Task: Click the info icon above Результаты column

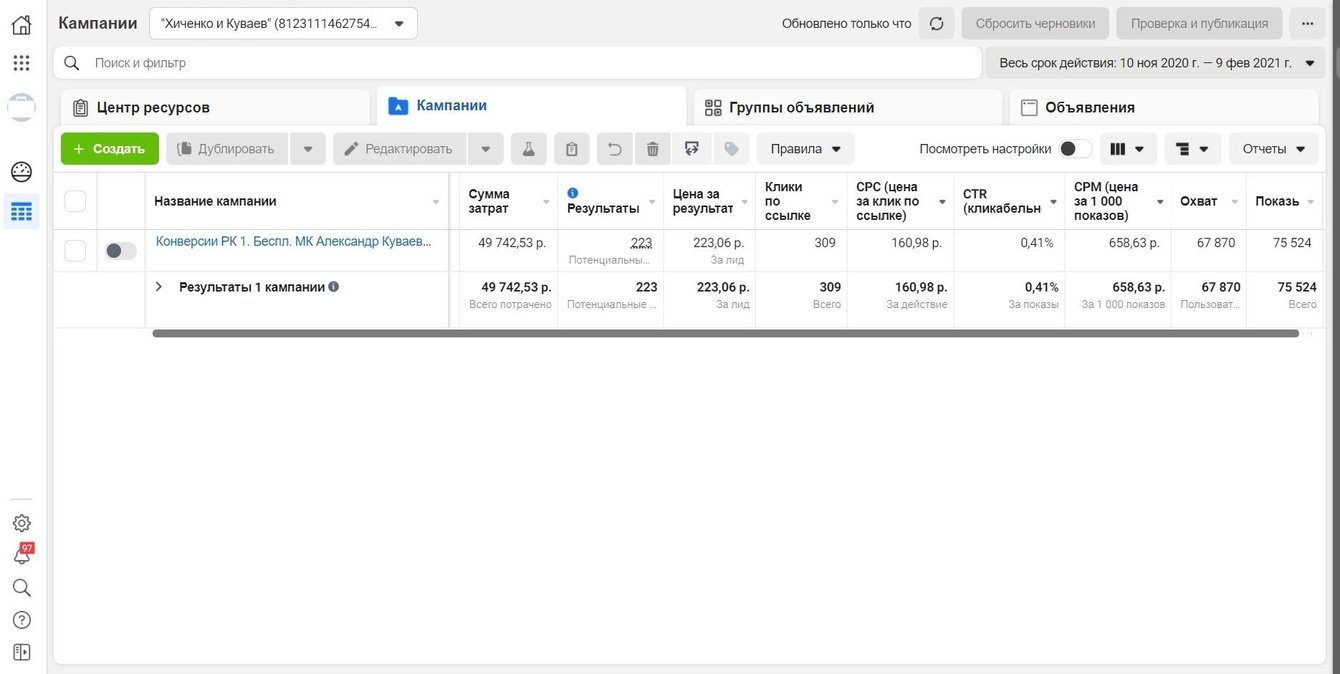Action: [x=573, y=193]
